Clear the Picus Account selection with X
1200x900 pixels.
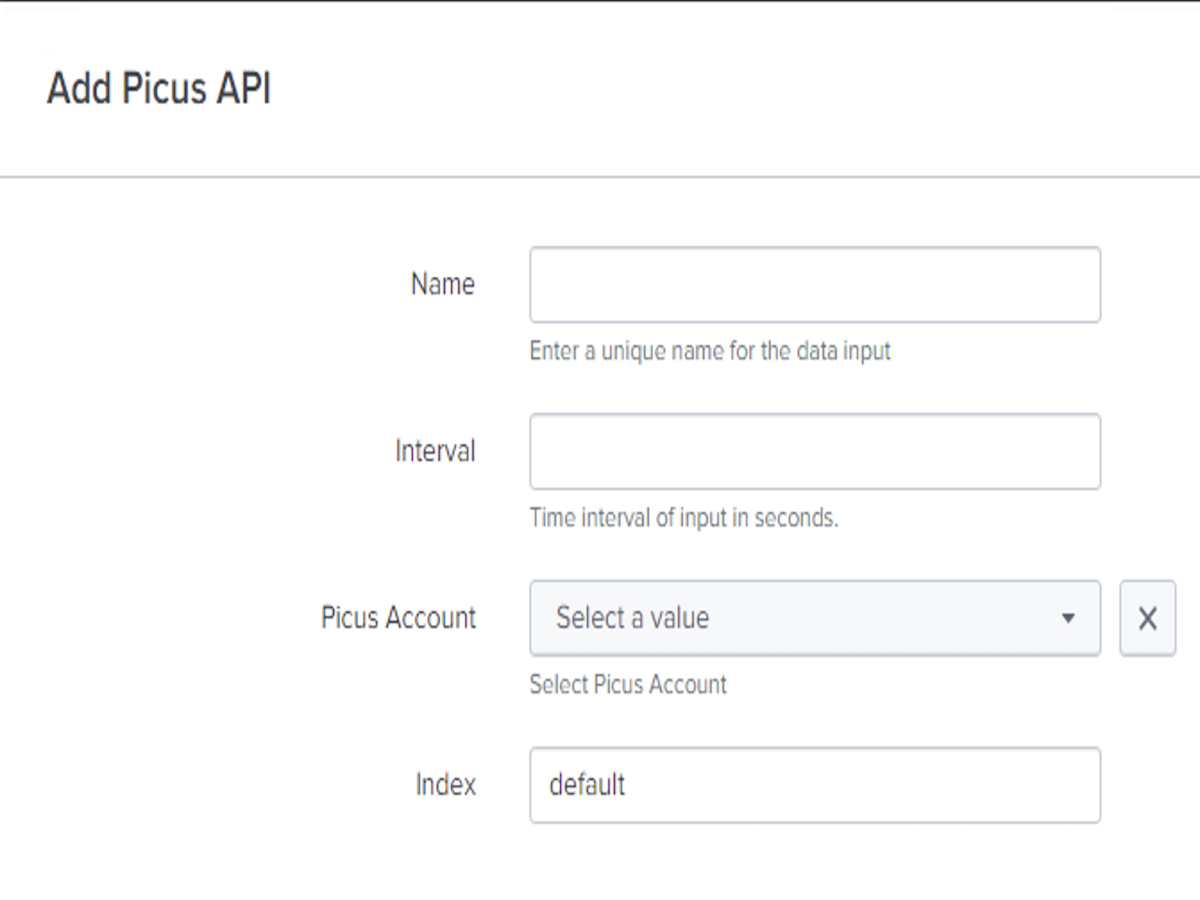pyautogui.click(x=1148, y=618)
